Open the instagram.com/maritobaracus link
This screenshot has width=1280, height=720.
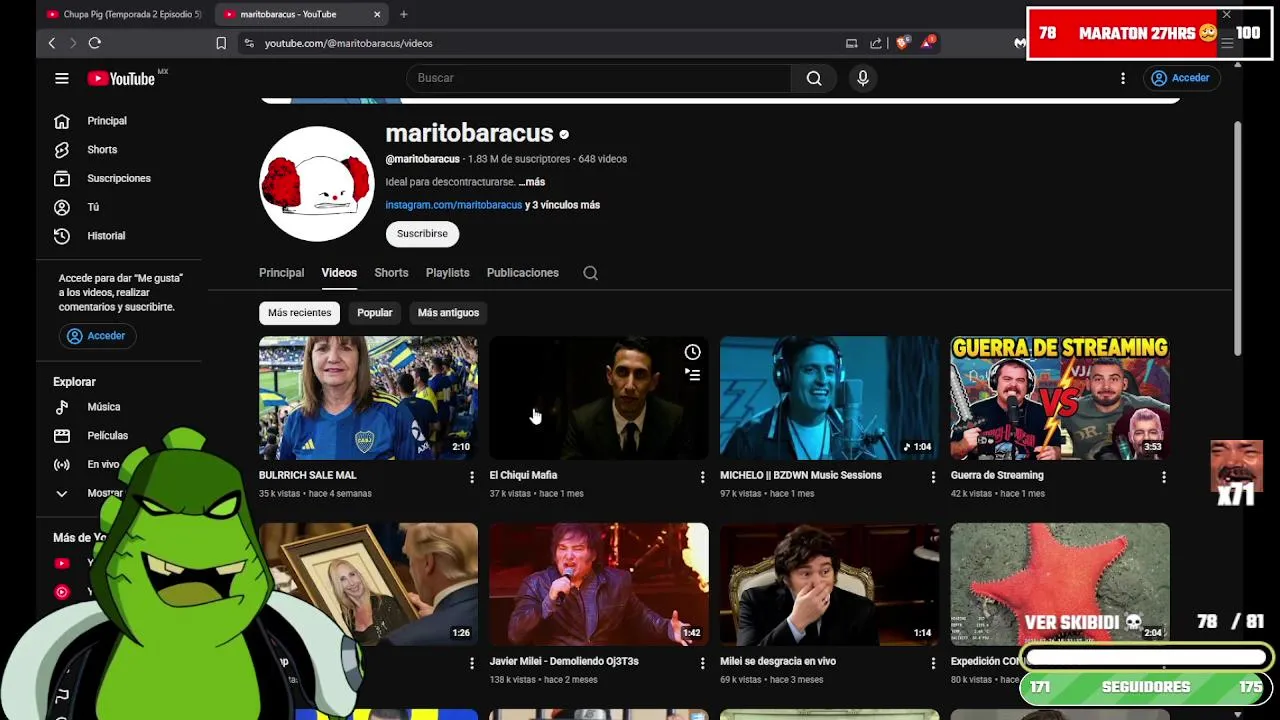(x=454, y=205)
